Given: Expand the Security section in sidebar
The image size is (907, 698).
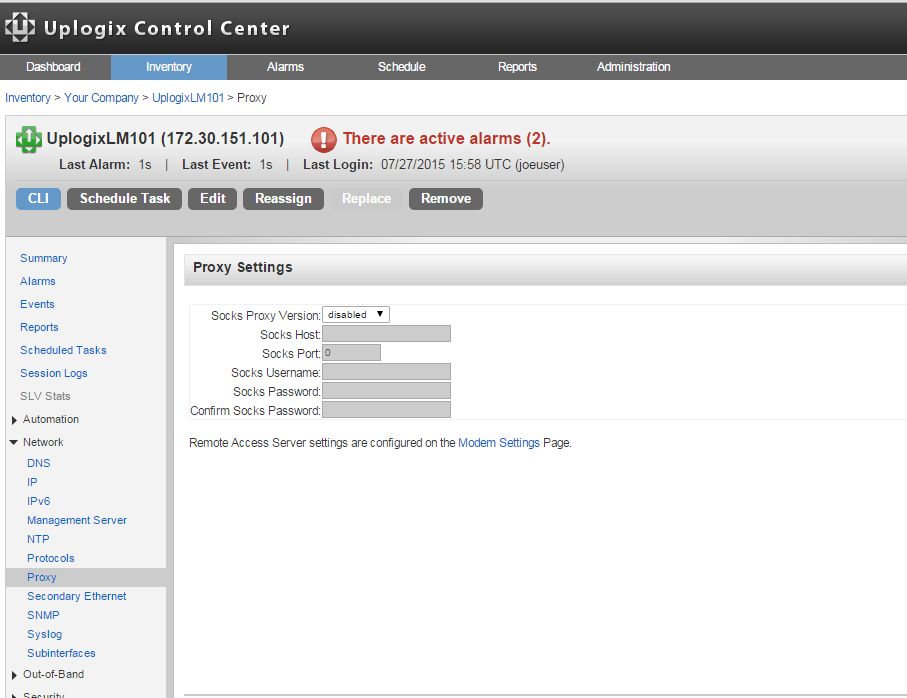Looking at the screenshot, I should click(x=14, y=695).
